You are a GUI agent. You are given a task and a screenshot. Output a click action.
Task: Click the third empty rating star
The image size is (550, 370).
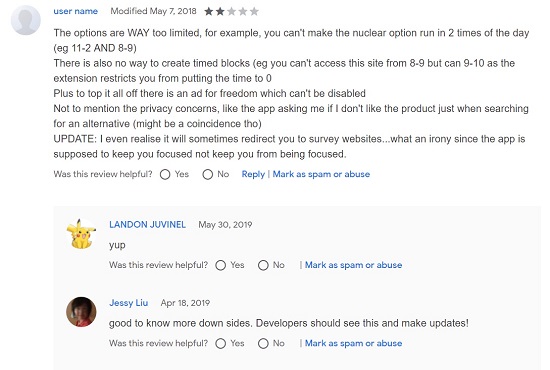point(232,12)
